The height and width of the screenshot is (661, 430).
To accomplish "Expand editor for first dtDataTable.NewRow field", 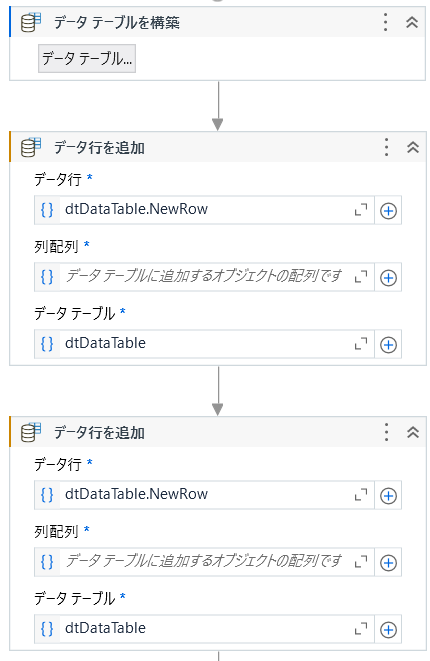I will click(360, 210).
